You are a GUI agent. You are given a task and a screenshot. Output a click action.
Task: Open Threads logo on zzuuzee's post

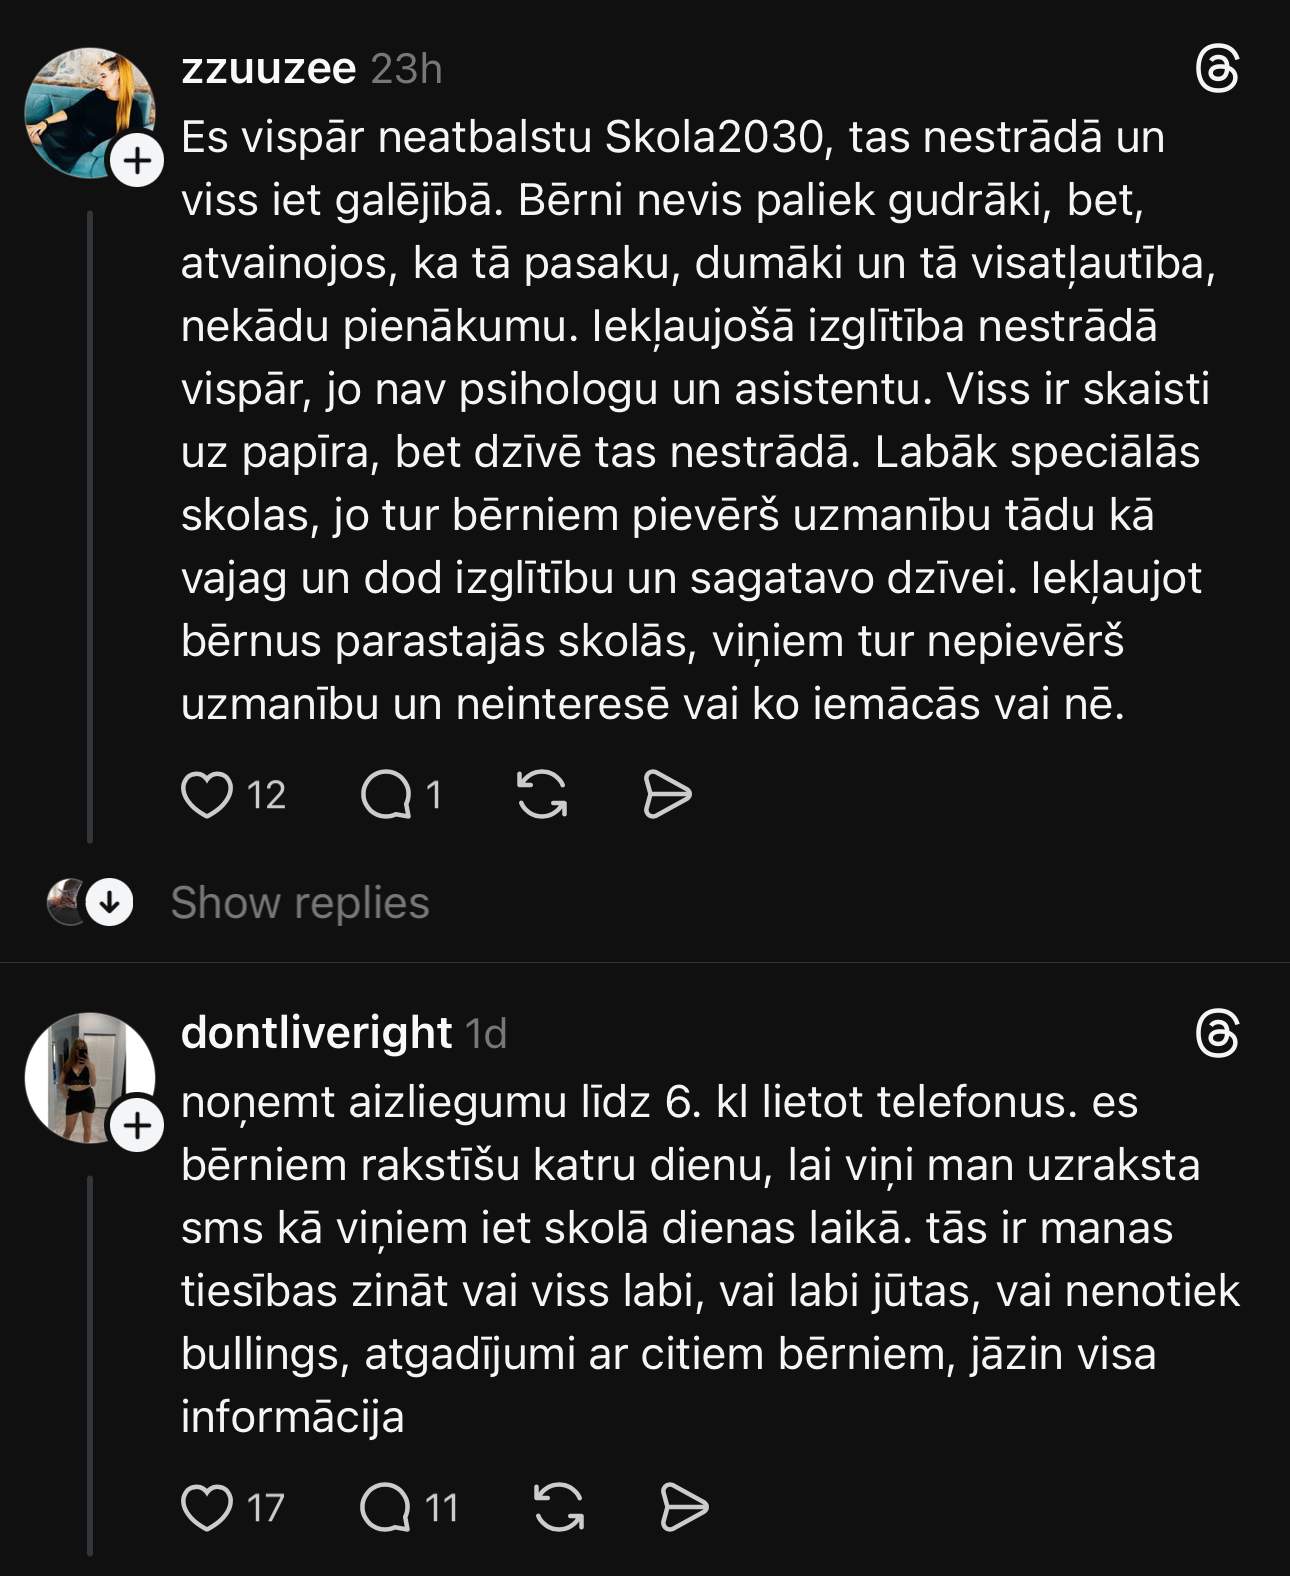tap(1217, 70)
